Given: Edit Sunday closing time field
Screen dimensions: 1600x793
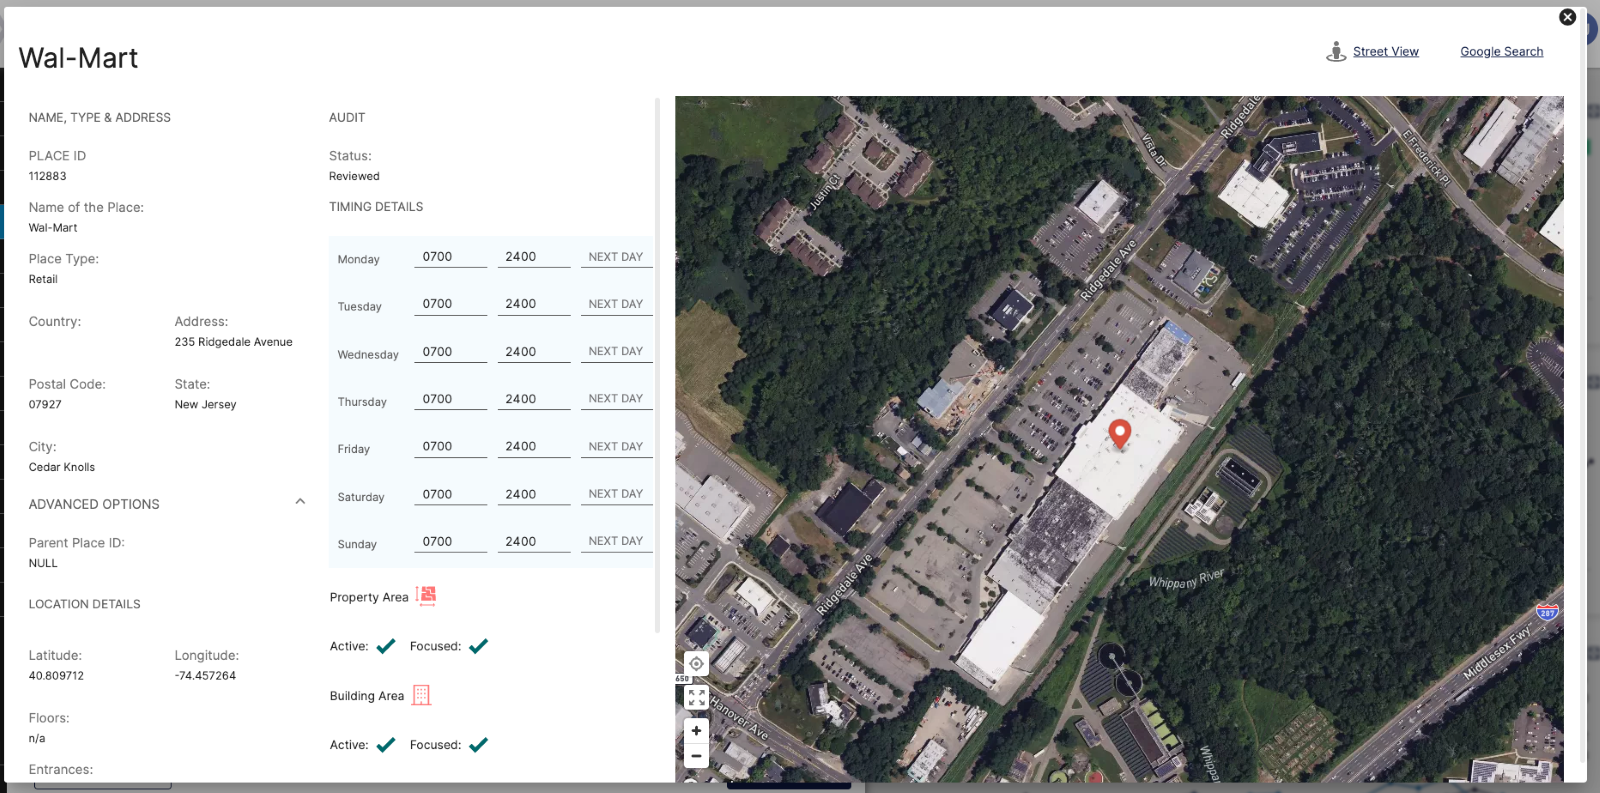Looking at the screenshot, I should pos(534,542).
